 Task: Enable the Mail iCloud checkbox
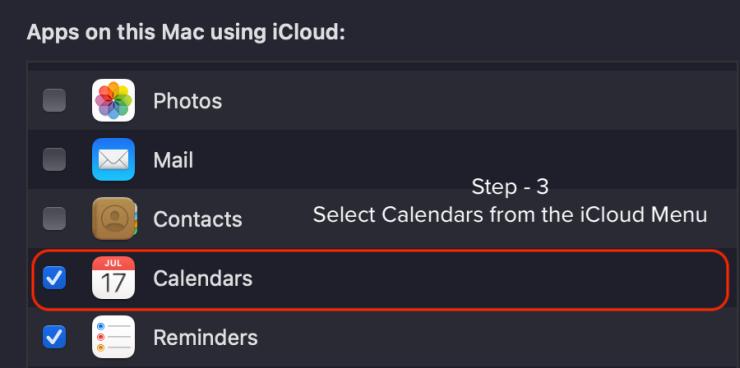(54, 159)
